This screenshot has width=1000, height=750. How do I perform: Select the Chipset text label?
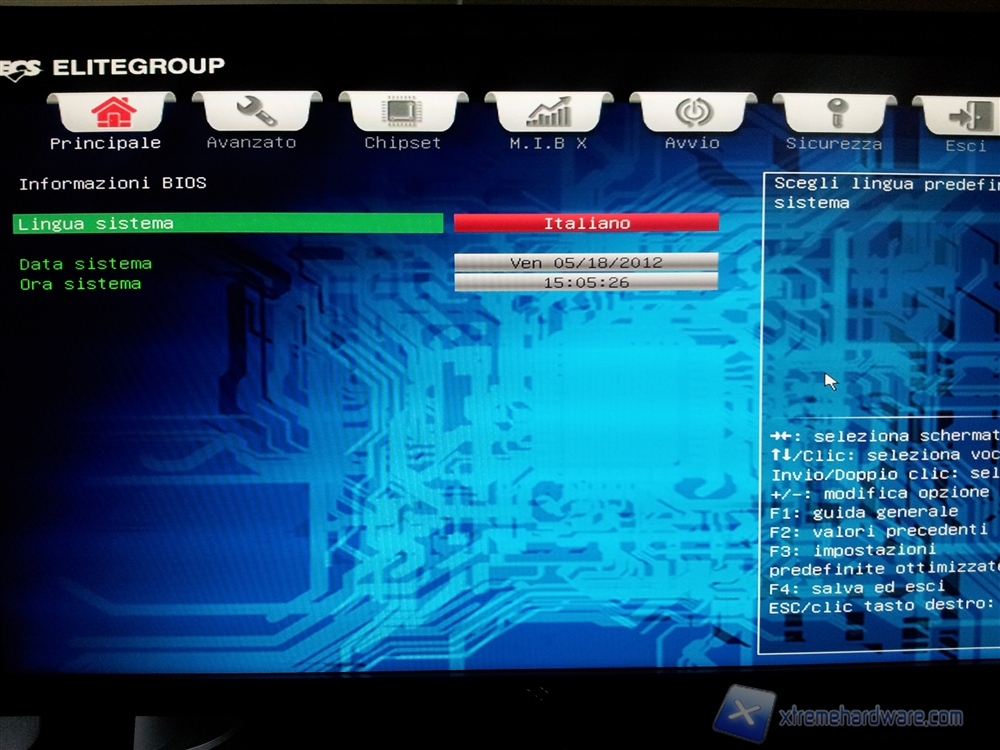point(402,143)
